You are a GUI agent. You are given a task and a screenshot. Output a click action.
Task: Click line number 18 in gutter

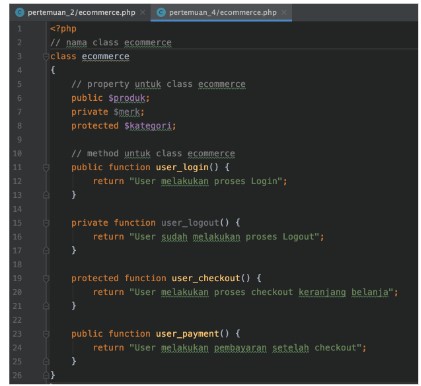click(17, 265)
